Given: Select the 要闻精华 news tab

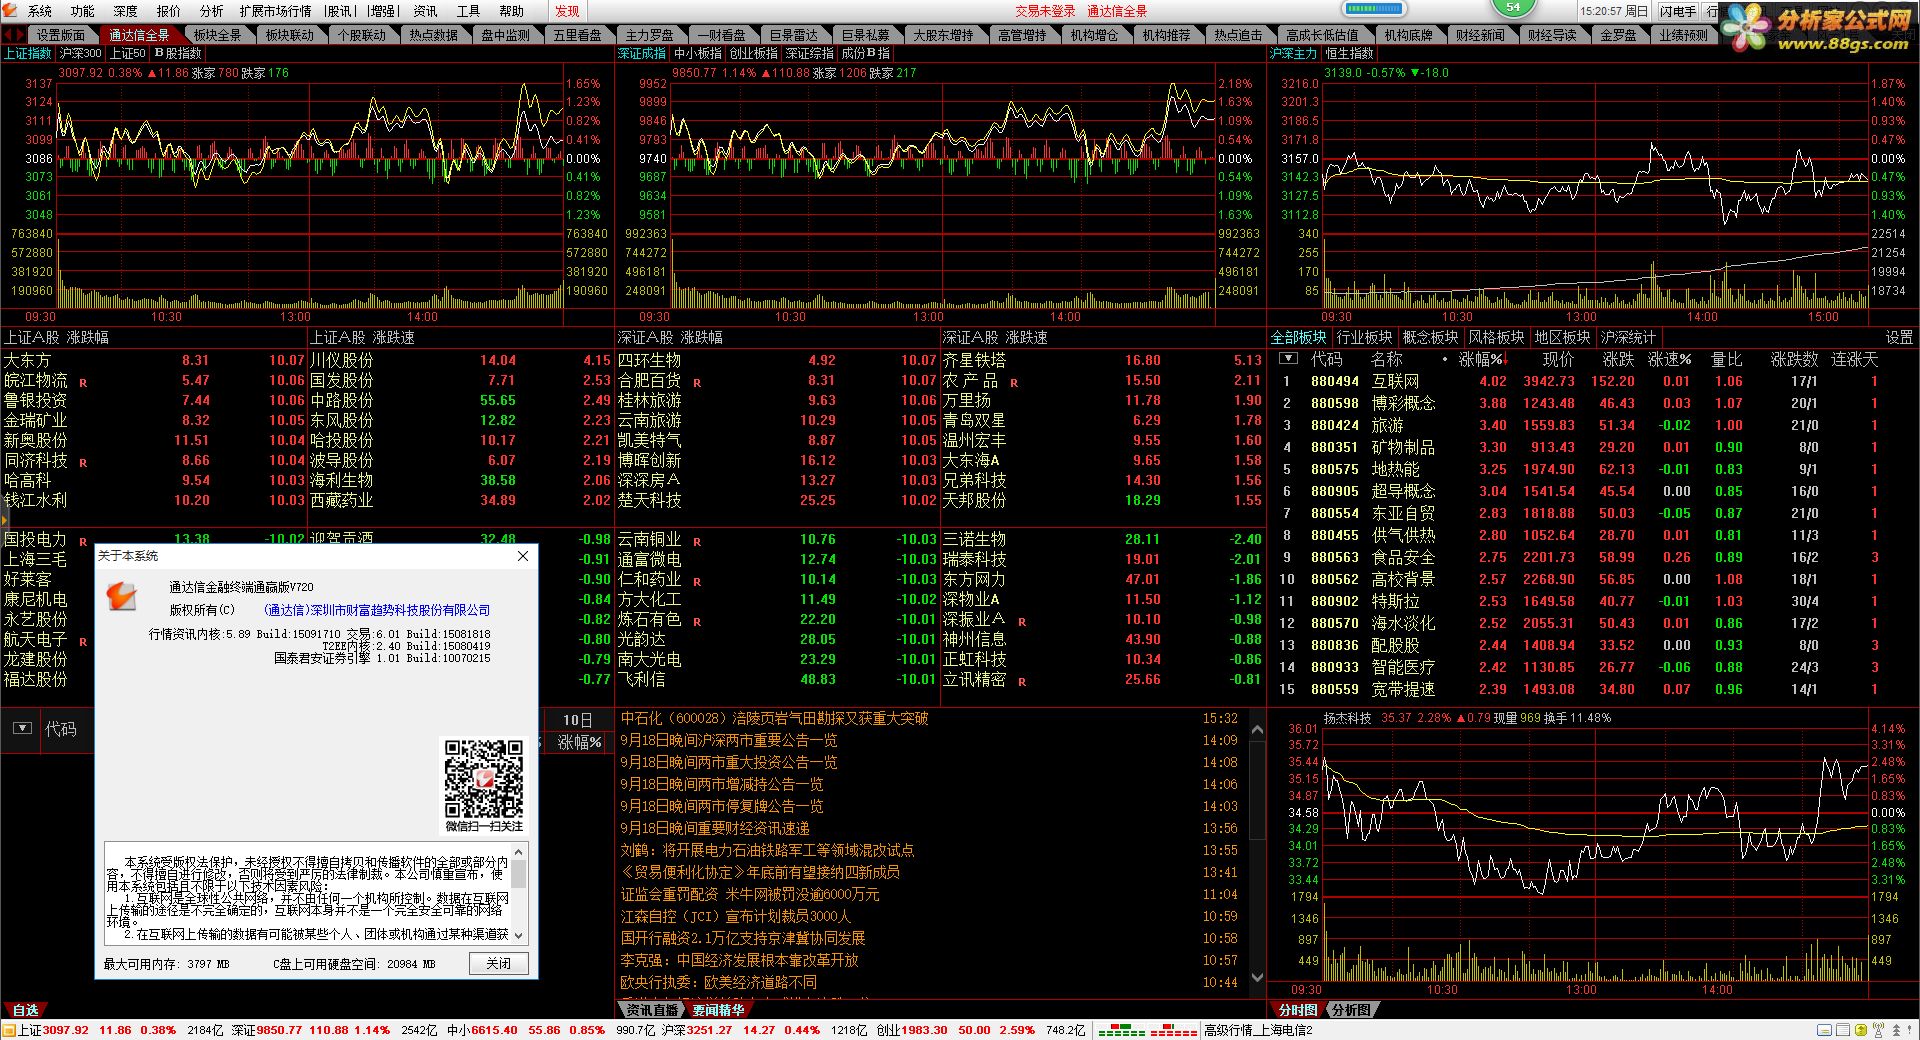Looking at the screenshot, I should click(718, 1010).
